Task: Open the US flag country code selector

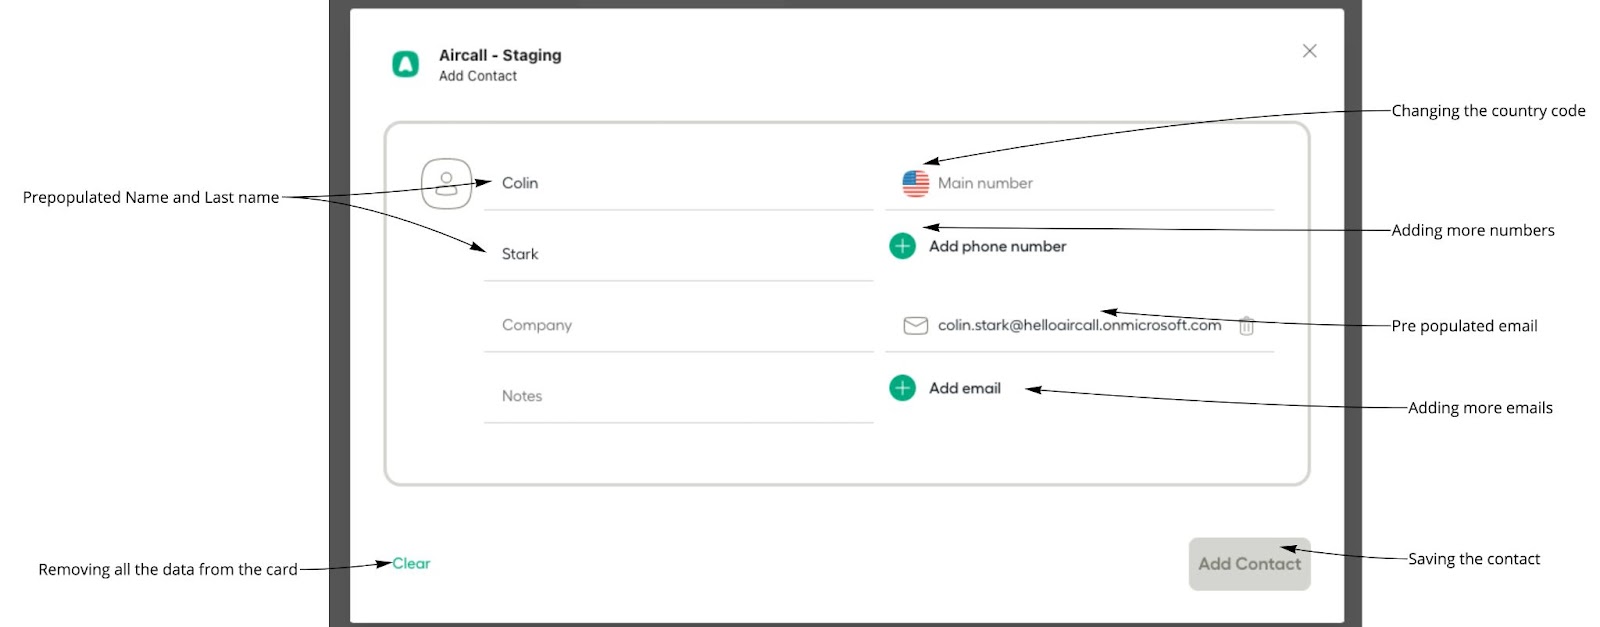Action: 915,184
